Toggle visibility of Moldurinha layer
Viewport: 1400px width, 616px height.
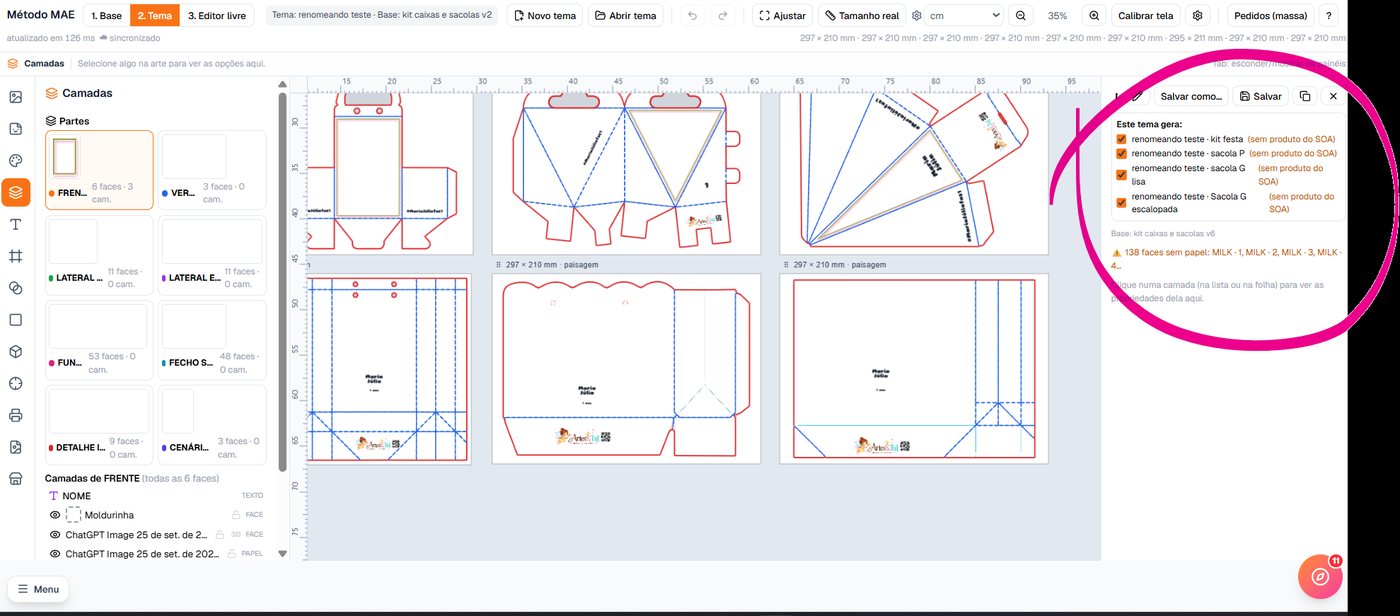coord(56,515)
